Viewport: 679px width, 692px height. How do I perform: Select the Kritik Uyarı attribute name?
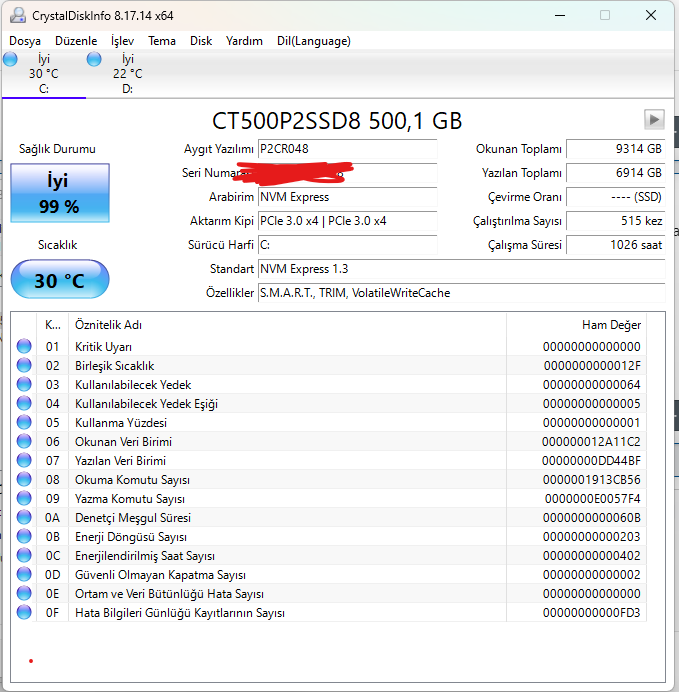tap(103, 347)
